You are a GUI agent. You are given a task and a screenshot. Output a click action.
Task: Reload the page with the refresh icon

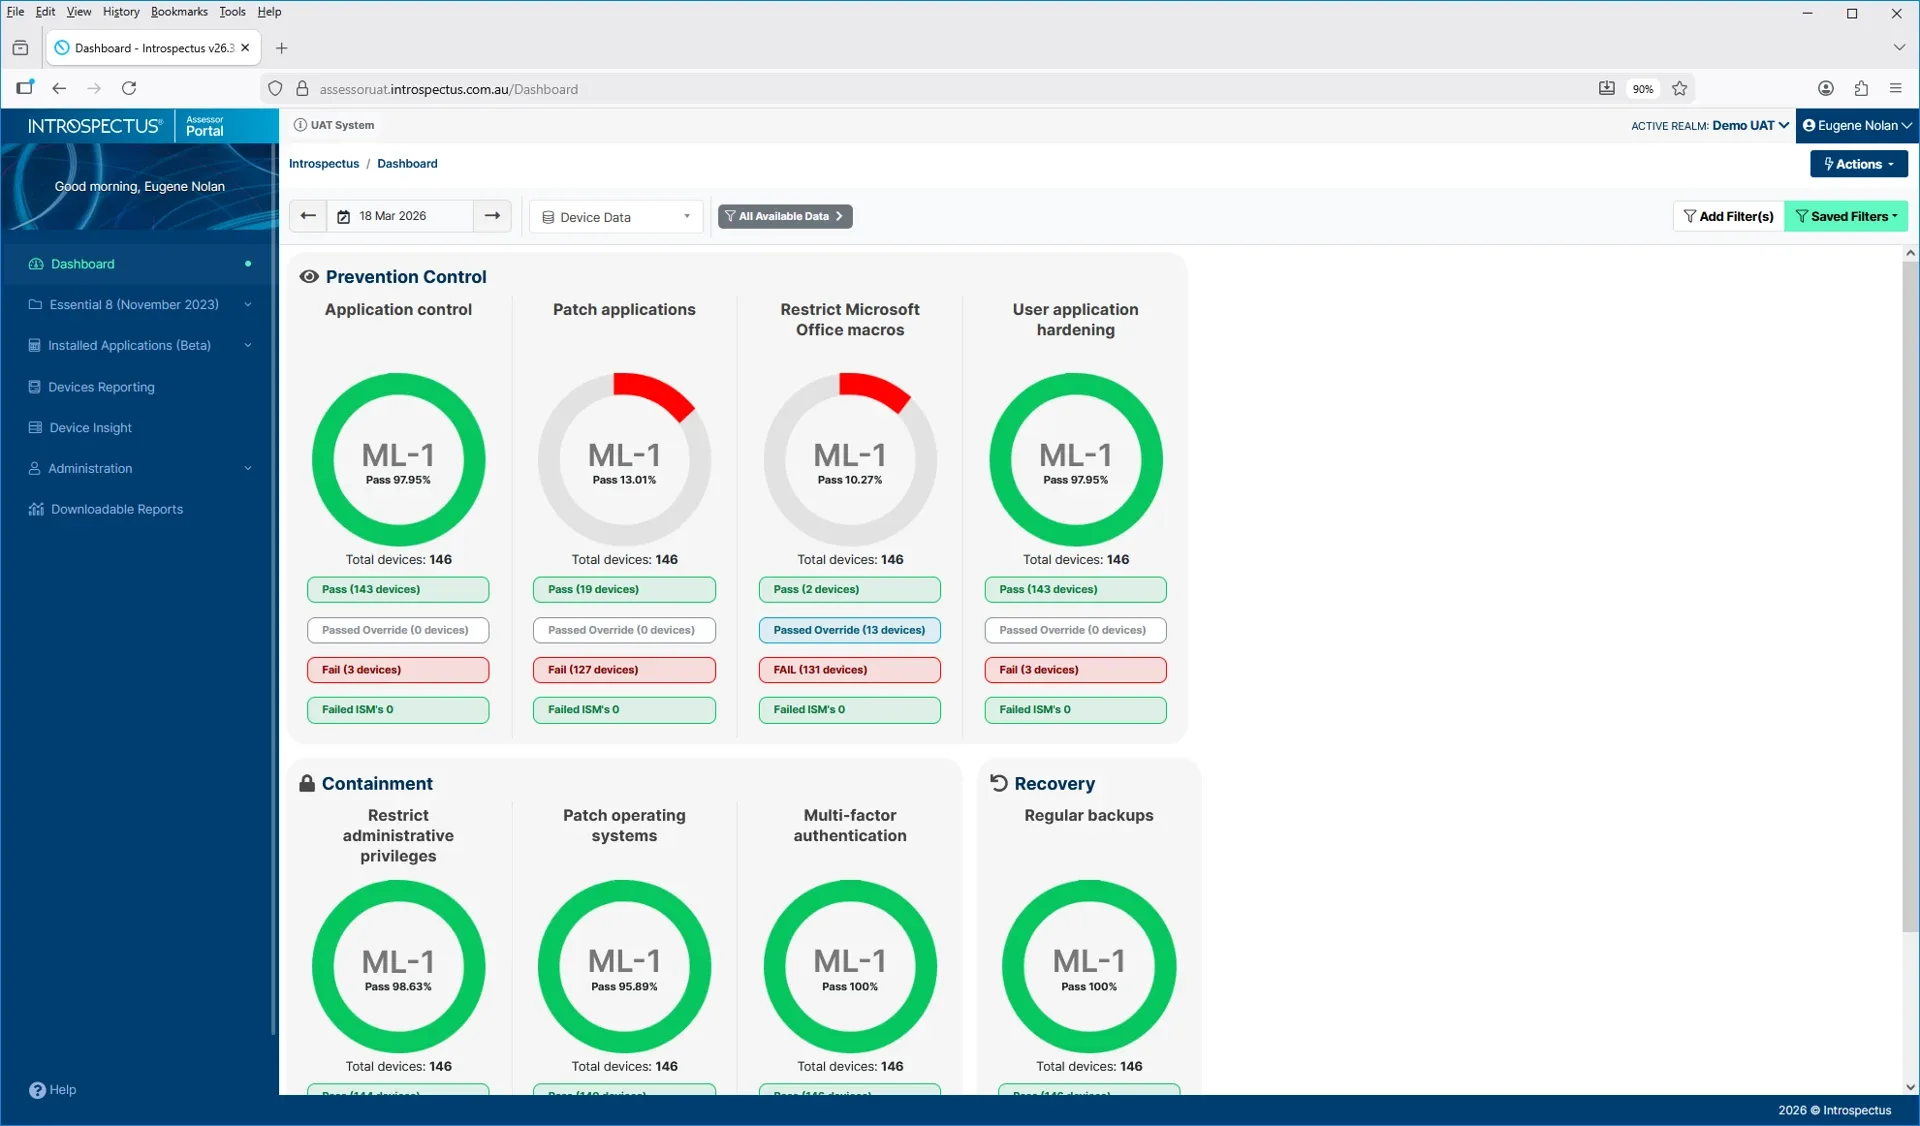coord(129,89)
